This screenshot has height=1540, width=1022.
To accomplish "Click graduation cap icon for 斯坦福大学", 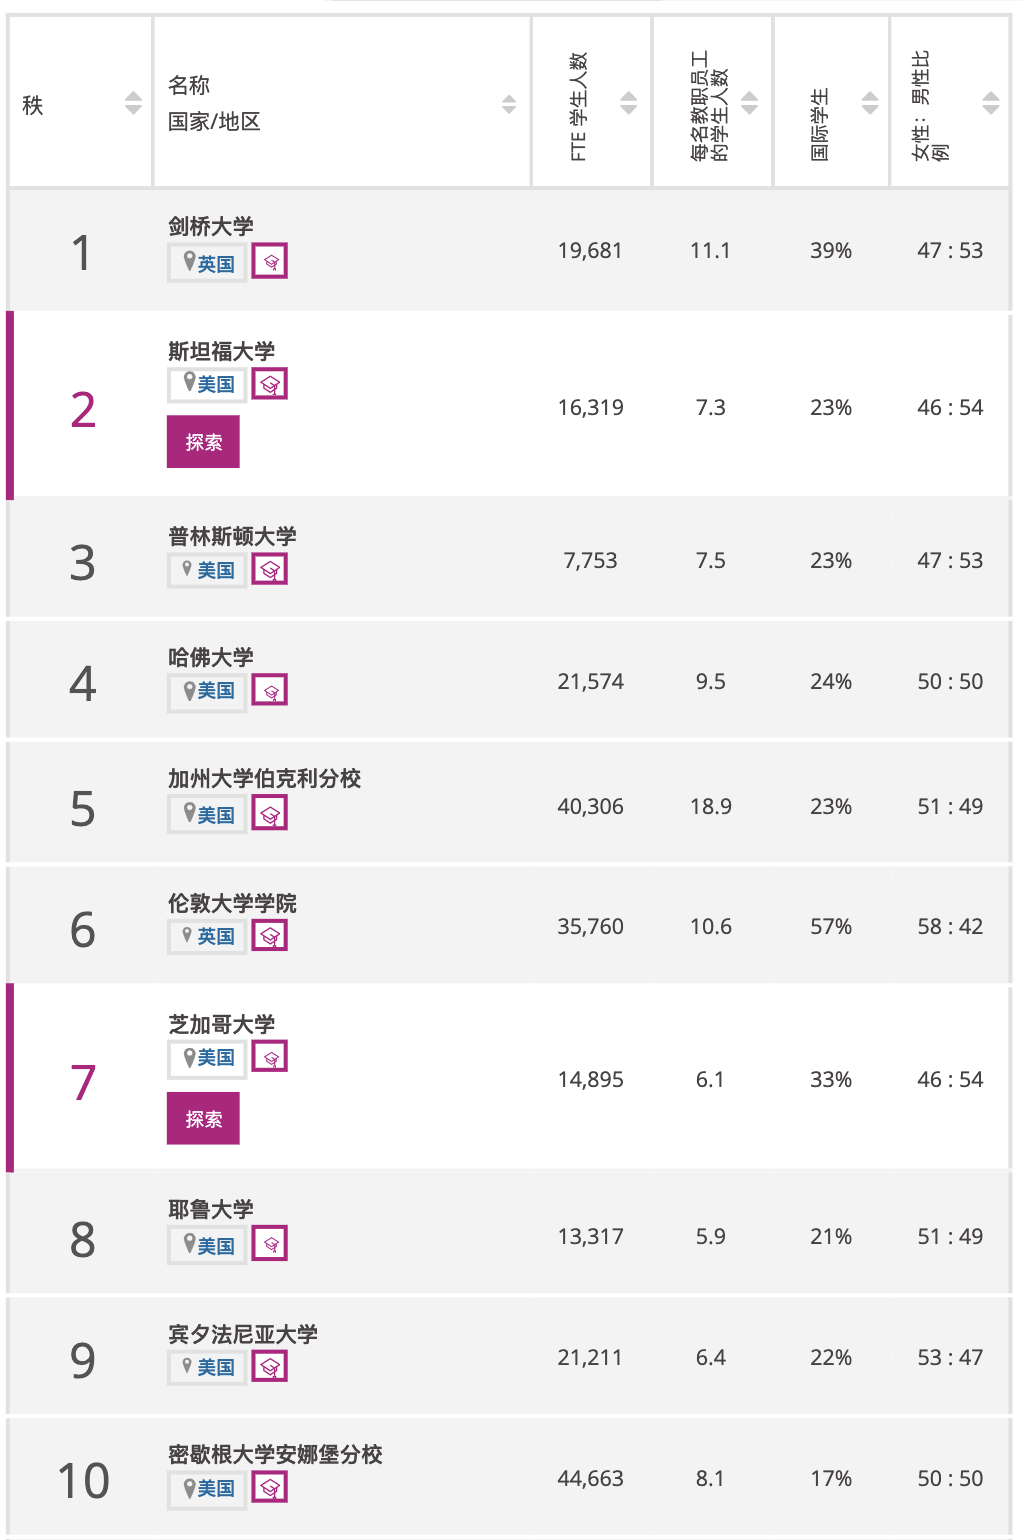I will [x=269, y=384].
